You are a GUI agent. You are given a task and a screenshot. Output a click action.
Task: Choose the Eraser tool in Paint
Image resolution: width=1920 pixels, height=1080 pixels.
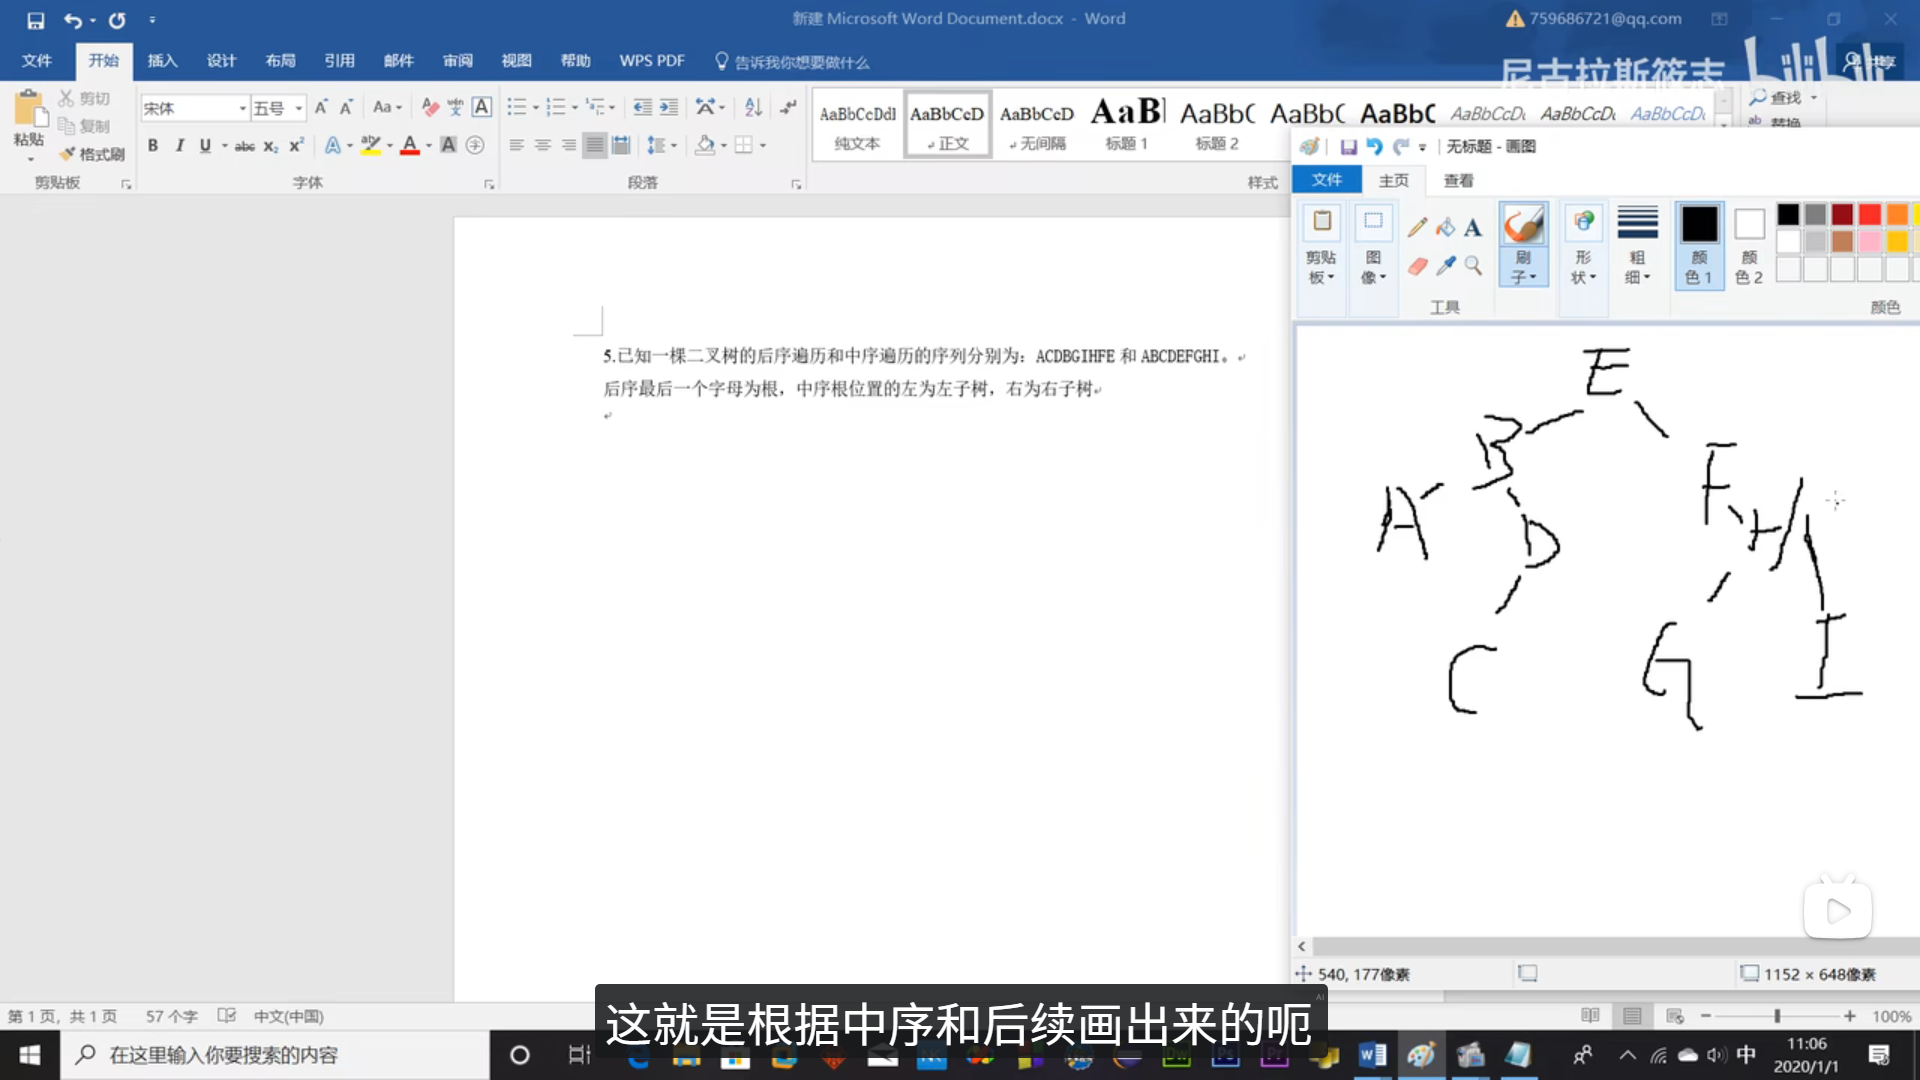[x=1417, y=266]
